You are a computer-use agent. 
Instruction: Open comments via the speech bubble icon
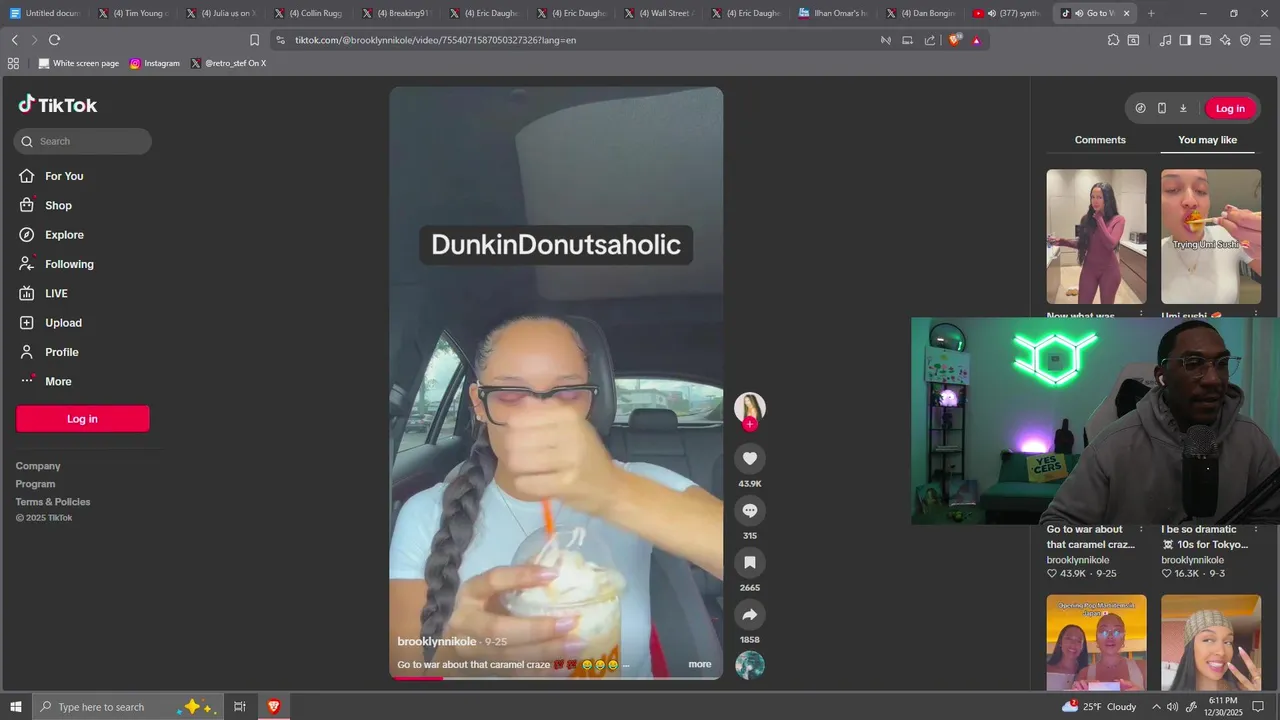[x=750, y=510]
